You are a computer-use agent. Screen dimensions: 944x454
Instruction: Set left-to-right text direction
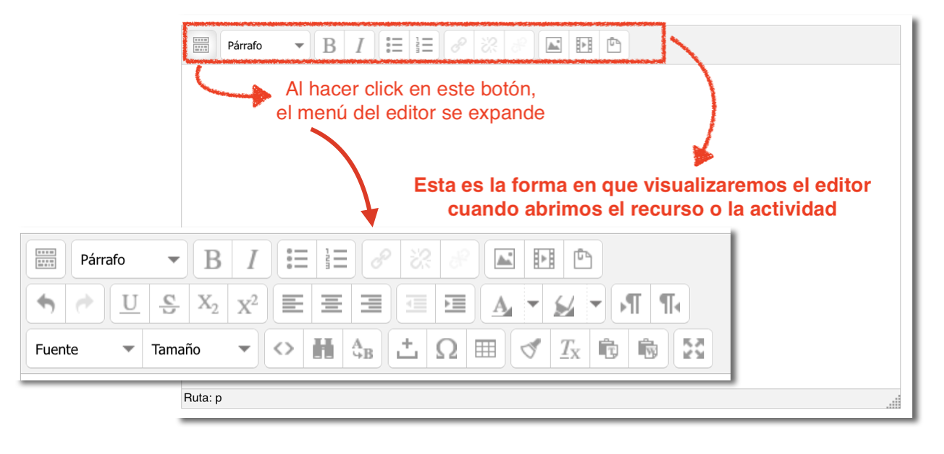[631, 305]
